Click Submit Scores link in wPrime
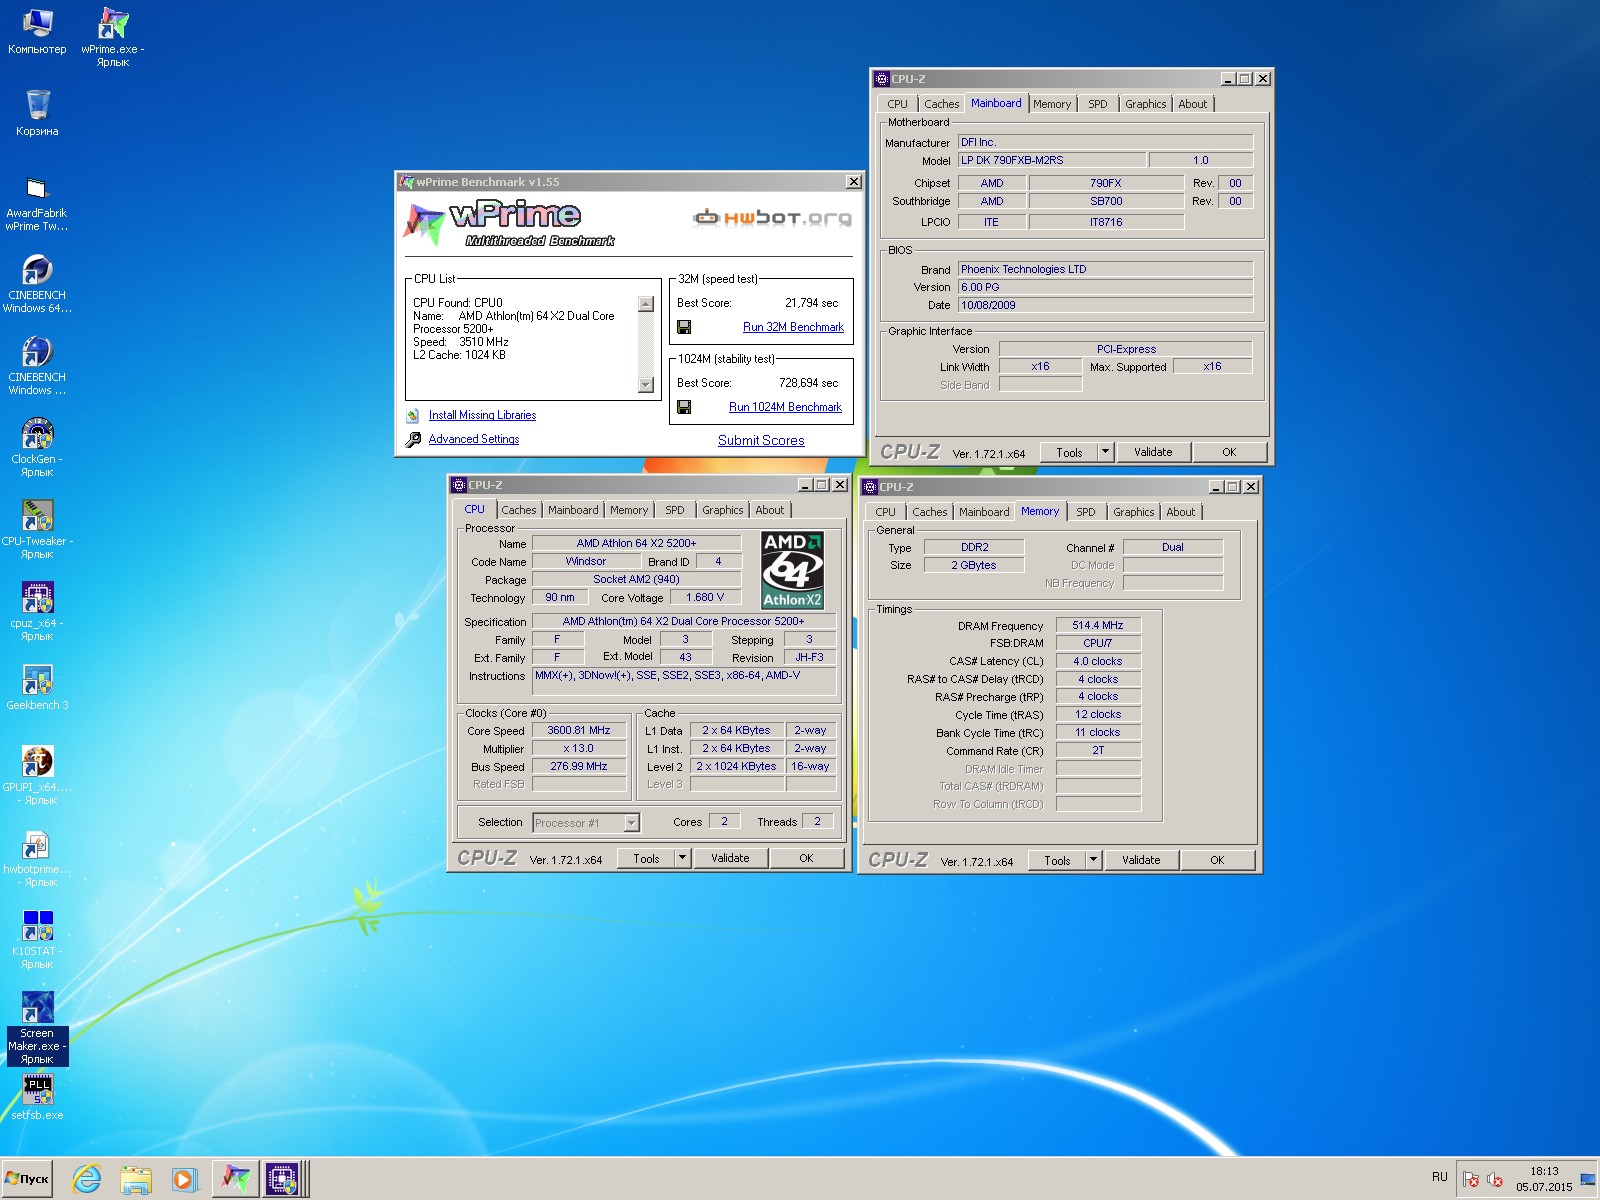1600x1200 pixels. tap(761, 440)
